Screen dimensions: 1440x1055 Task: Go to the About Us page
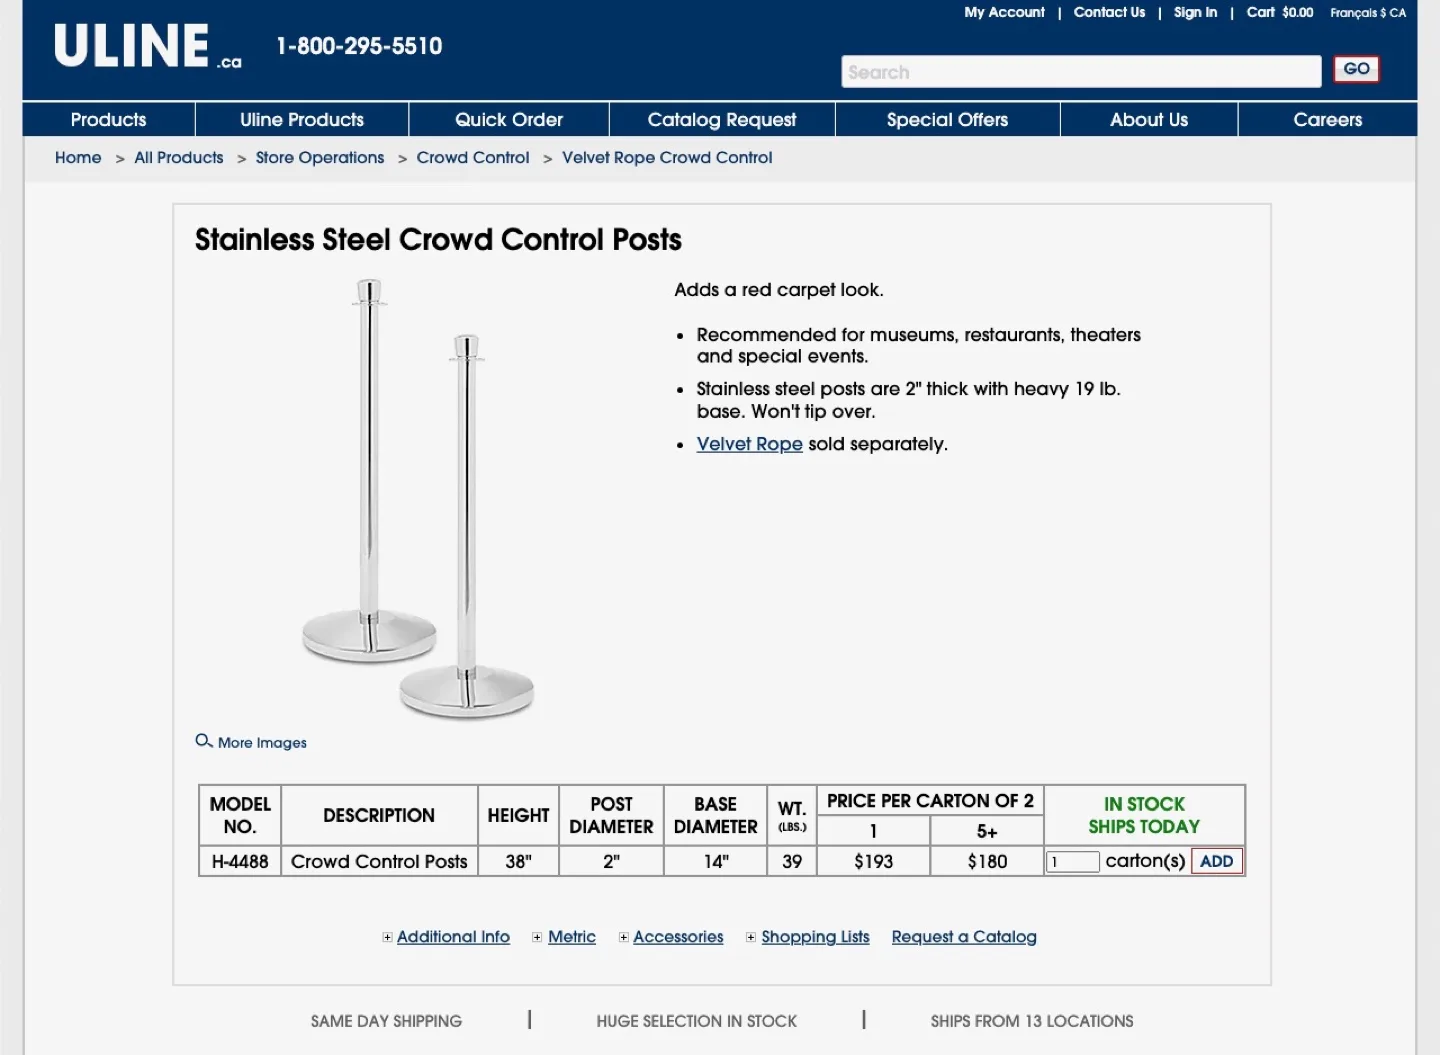pyautogui.click(x=1148, y=119)
